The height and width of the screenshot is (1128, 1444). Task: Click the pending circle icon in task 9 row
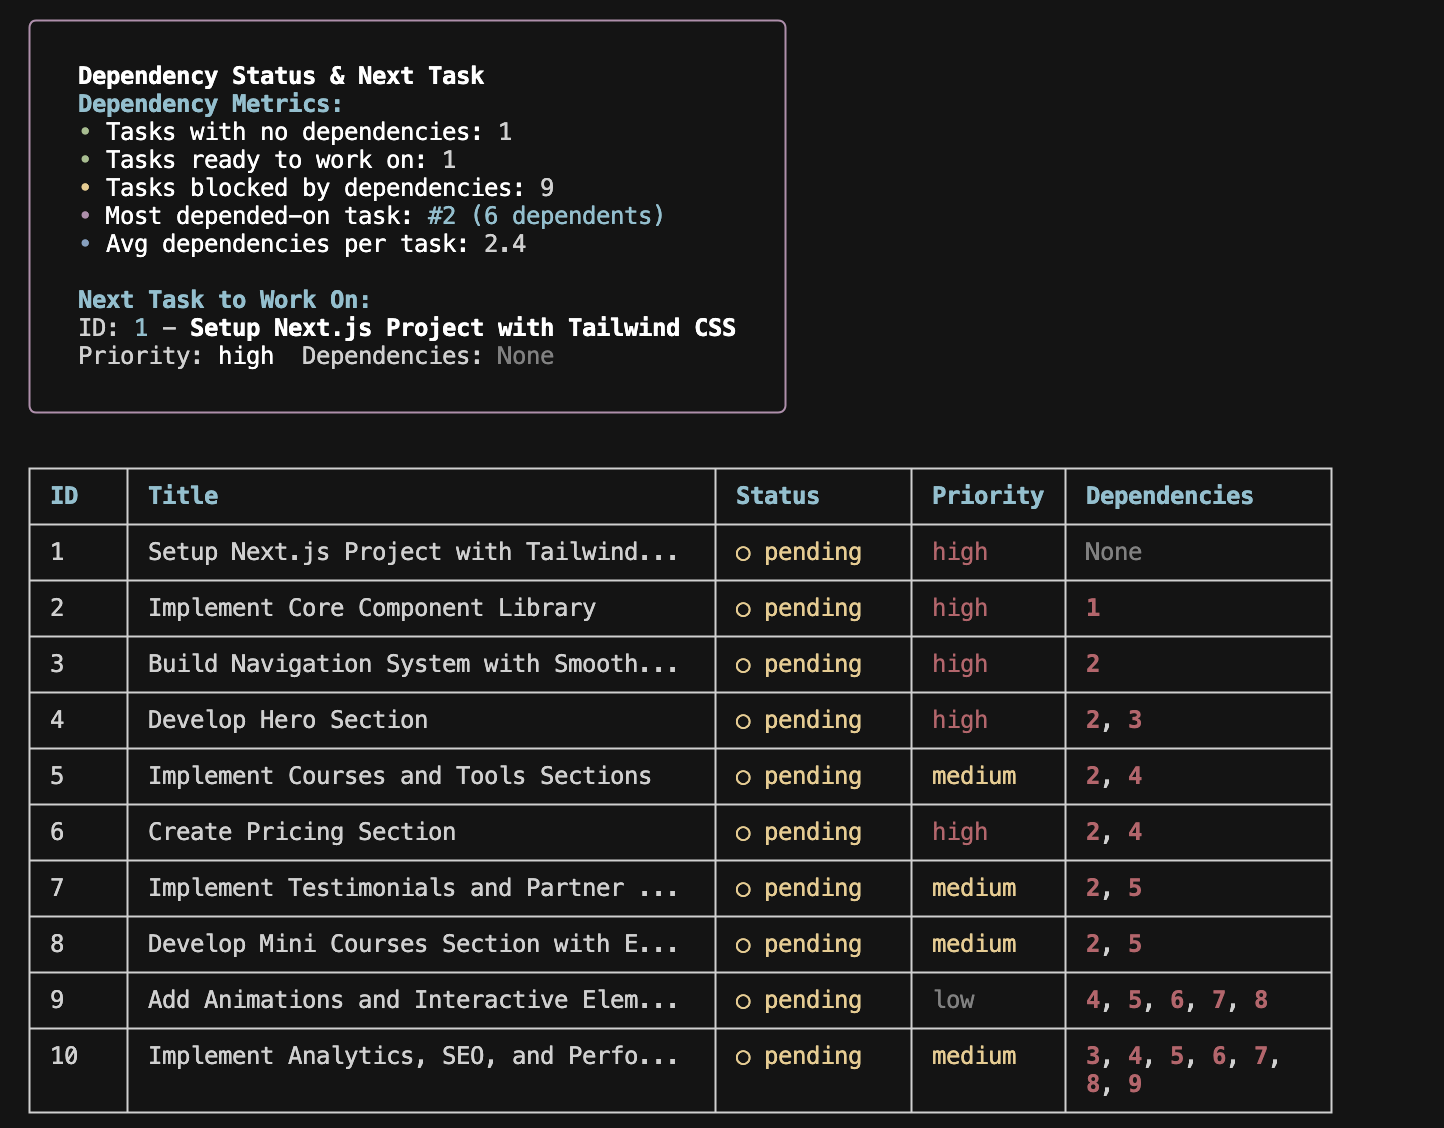coord(743,1002)
